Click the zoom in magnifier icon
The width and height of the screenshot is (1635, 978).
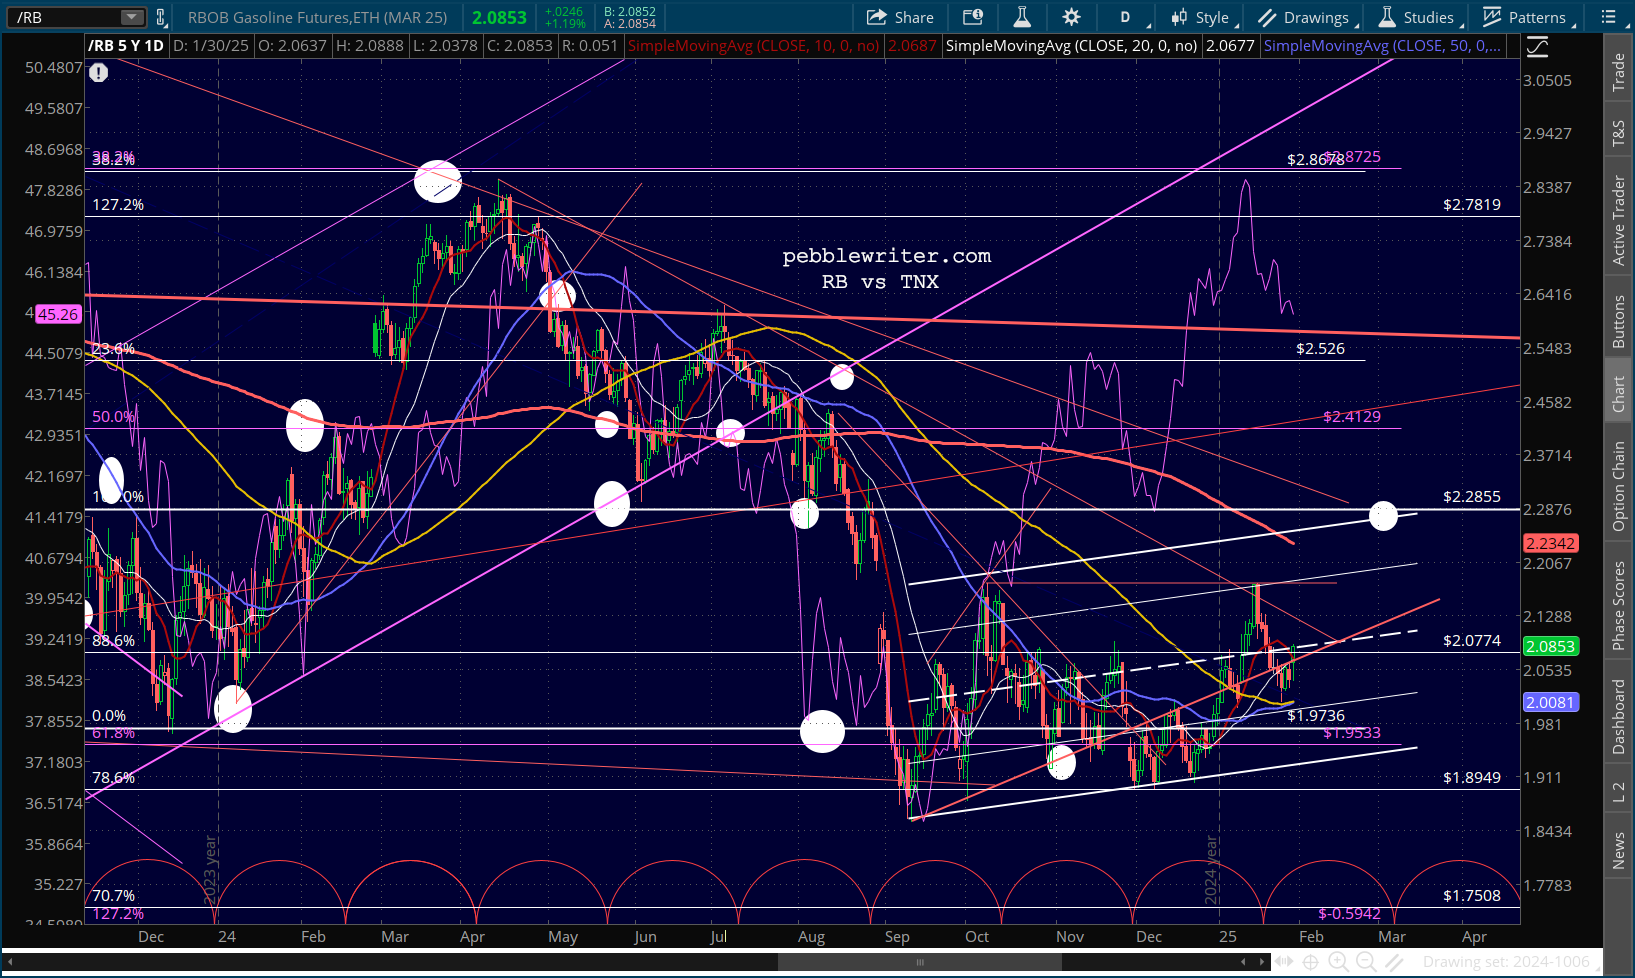(x=1338, y=962)
